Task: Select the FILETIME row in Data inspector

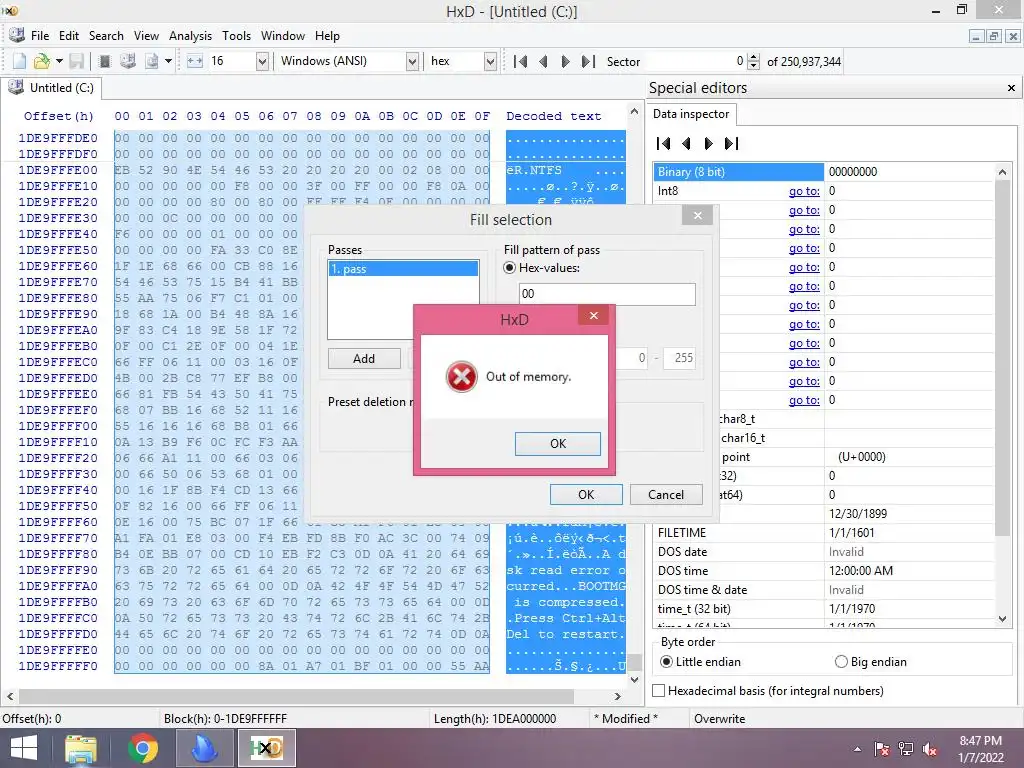Action: tap(824, 533)
